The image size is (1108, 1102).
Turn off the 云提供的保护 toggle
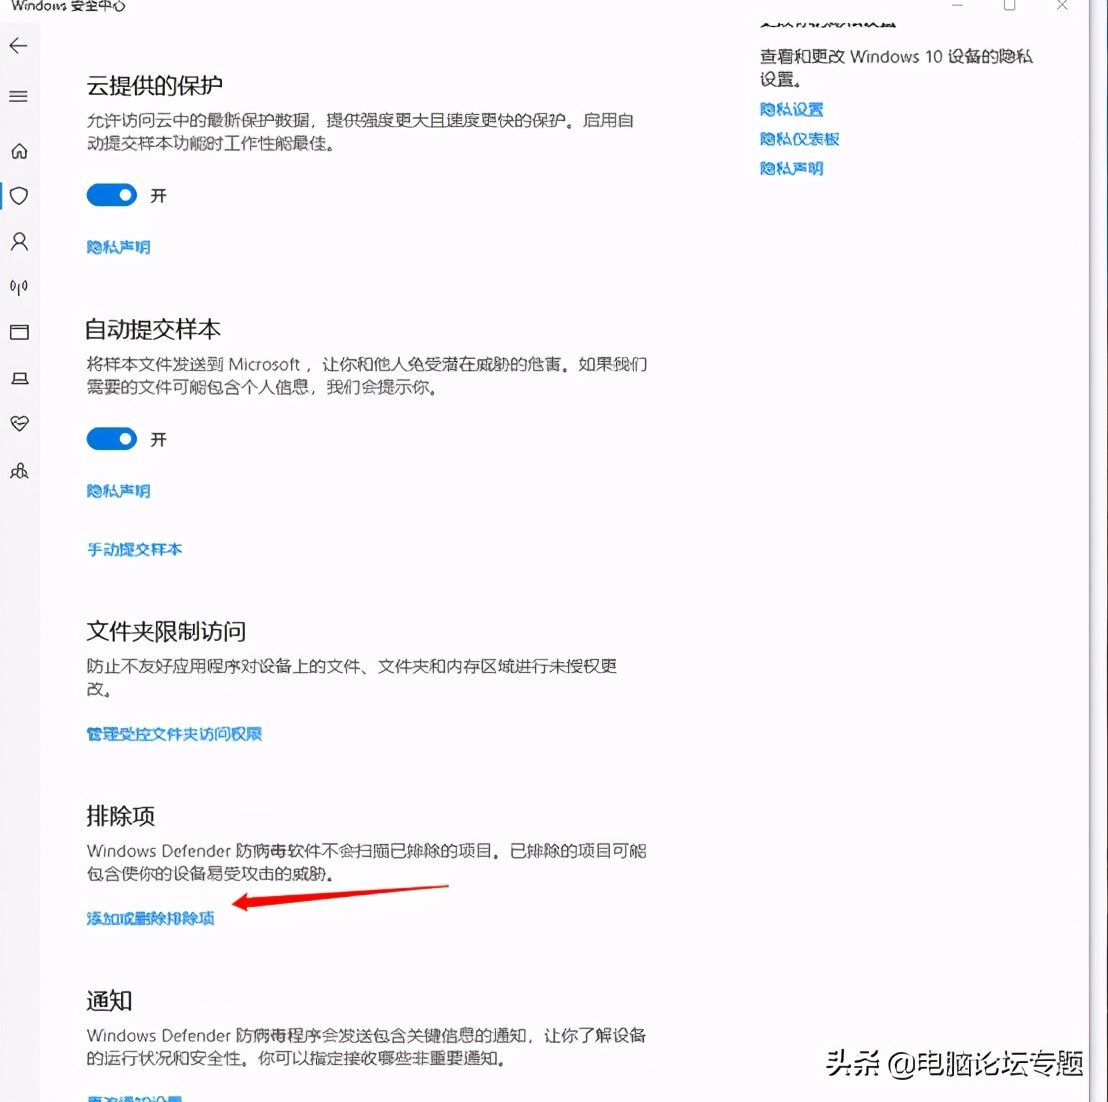[111, 195]
